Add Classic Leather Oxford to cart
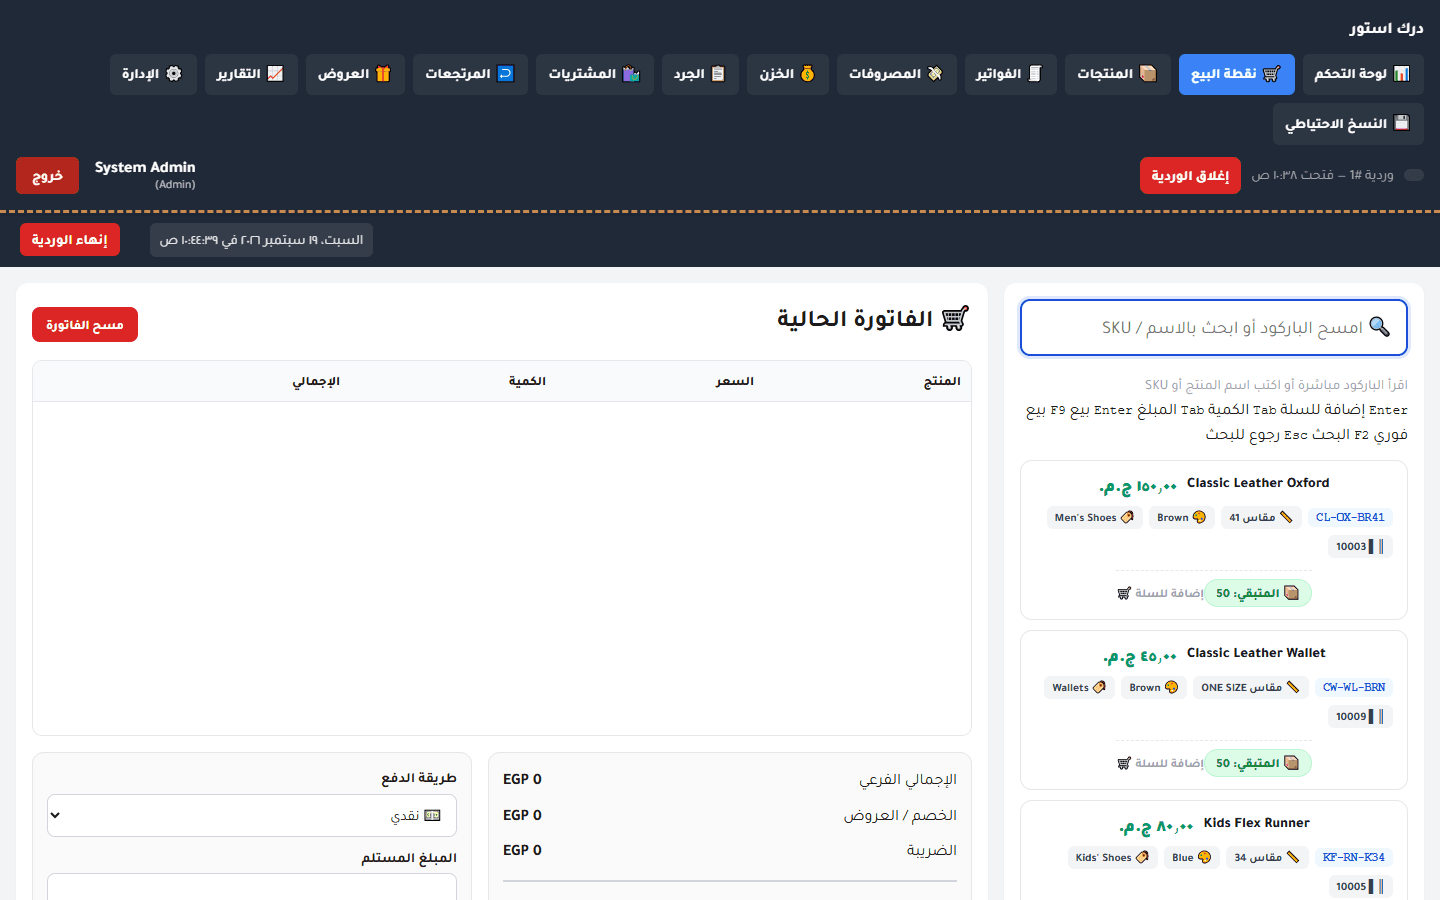Screen dimensions: 1440x900 click(x=1160, y=593)
